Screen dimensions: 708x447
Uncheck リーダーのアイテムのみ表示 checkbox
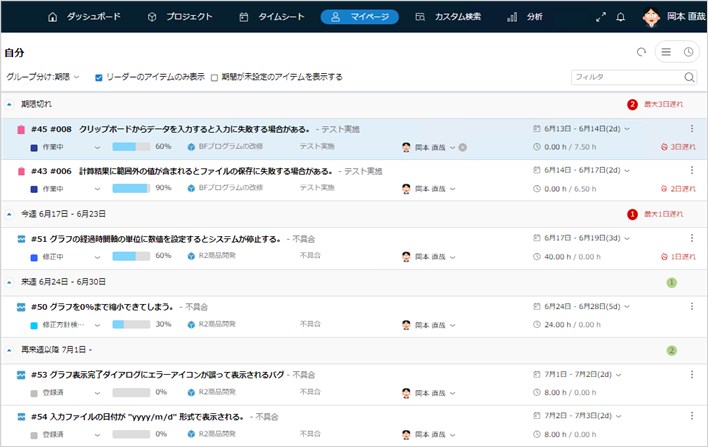98,77
